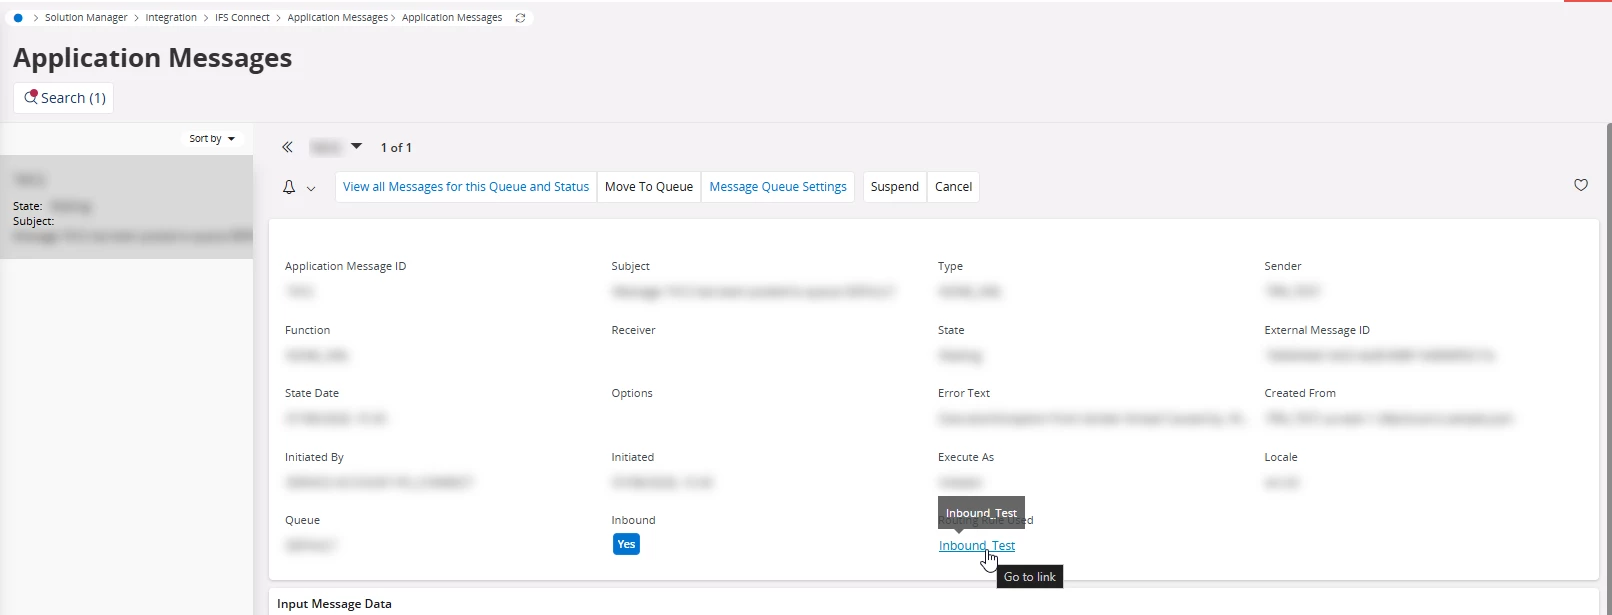Refresh the page via breadcrumb reload icon
Image resolution: width=1612 pixels, height=615 pixels.
[520, 18]
